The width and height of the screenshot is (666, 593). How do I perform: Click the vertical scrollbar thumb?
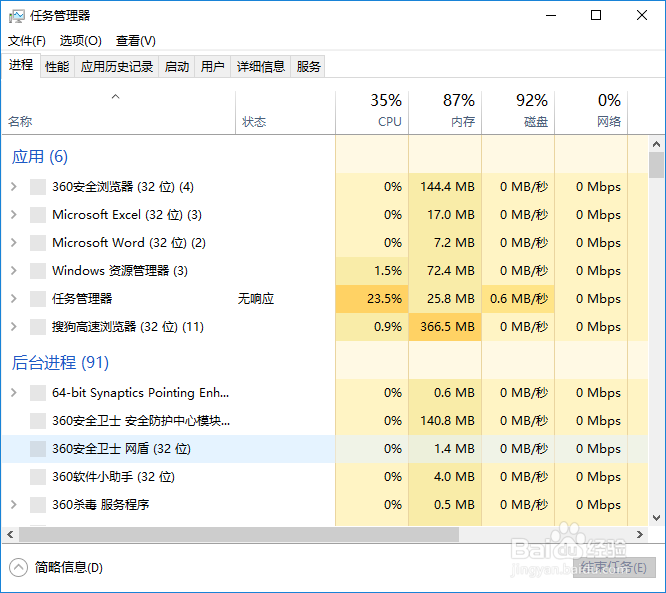click(x=656, y=165)
